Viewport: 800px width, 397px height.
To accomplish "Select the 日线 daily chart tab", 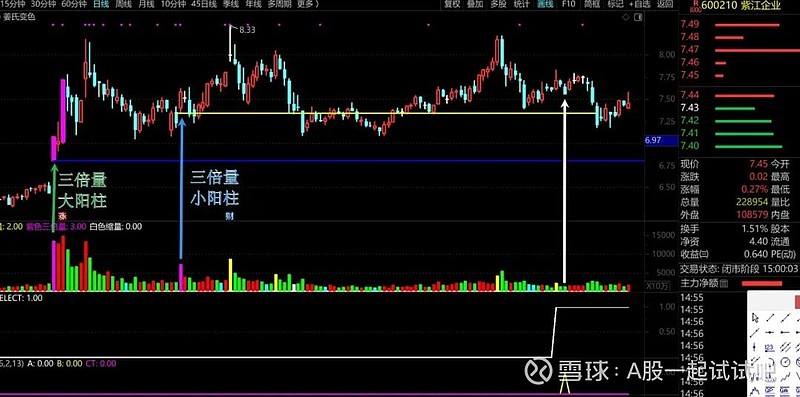I will coord(101,4).
